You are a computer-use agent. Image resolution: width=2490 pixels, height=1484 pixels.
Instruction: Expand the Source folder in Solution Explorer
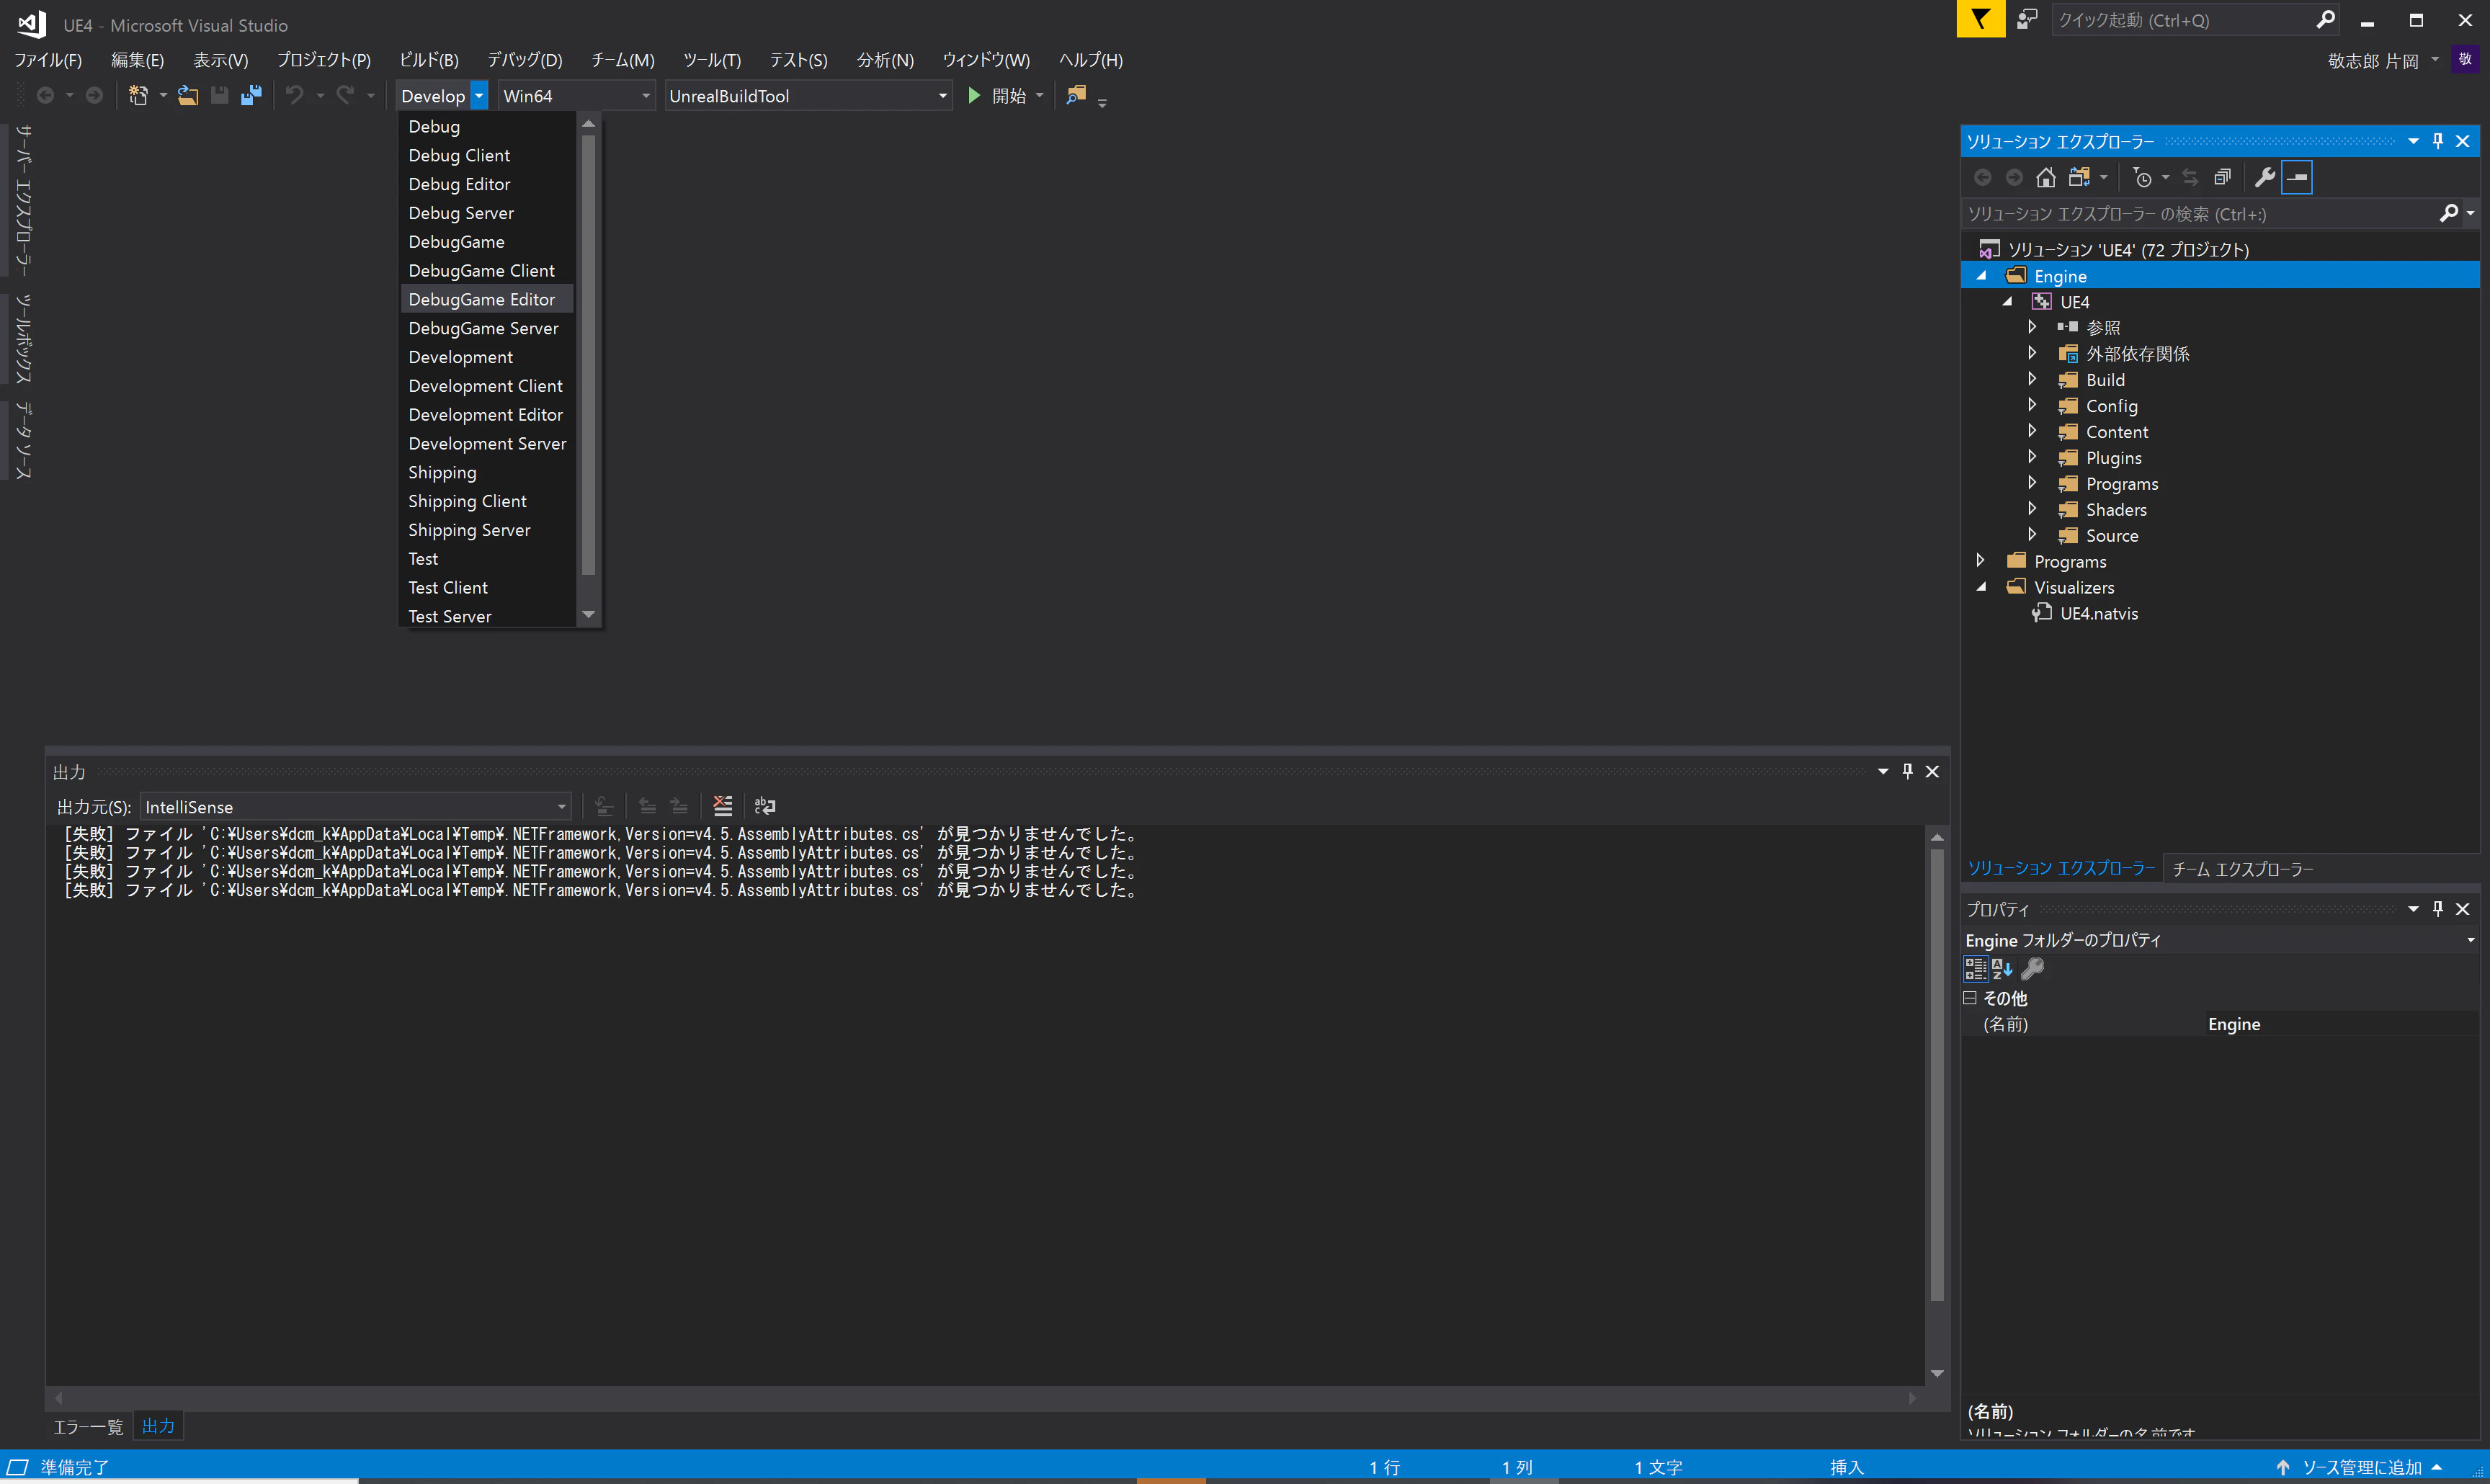tap(2032, 535)
